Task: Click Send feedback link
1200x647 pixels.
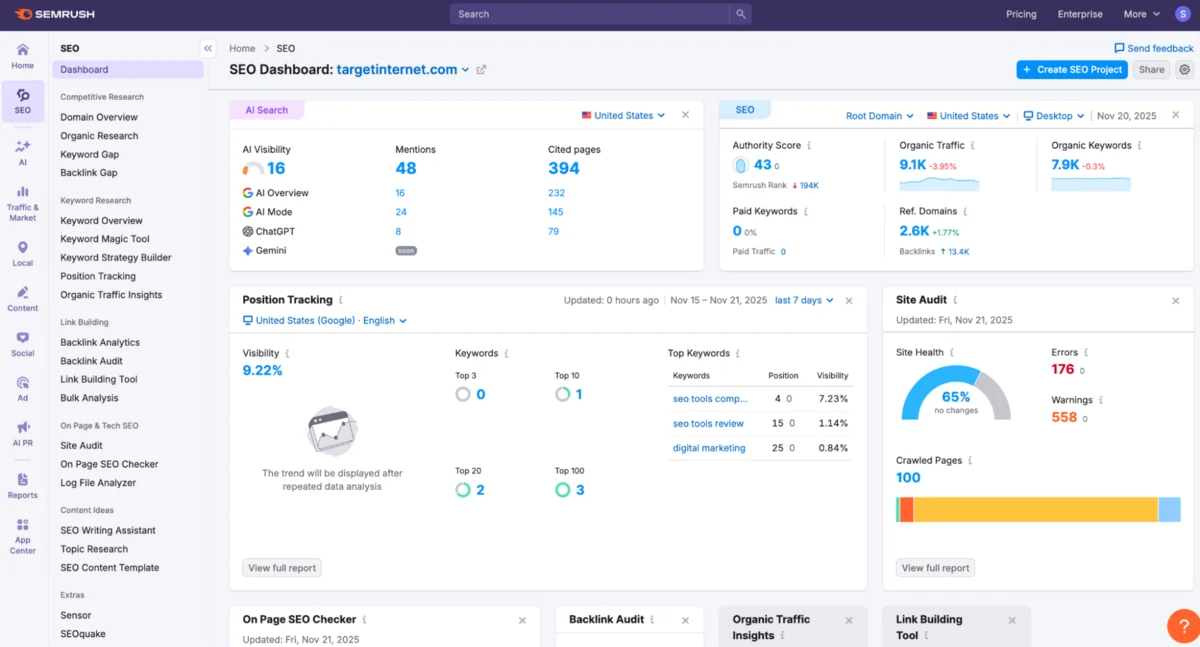Action: click(x=1154, y=48)
